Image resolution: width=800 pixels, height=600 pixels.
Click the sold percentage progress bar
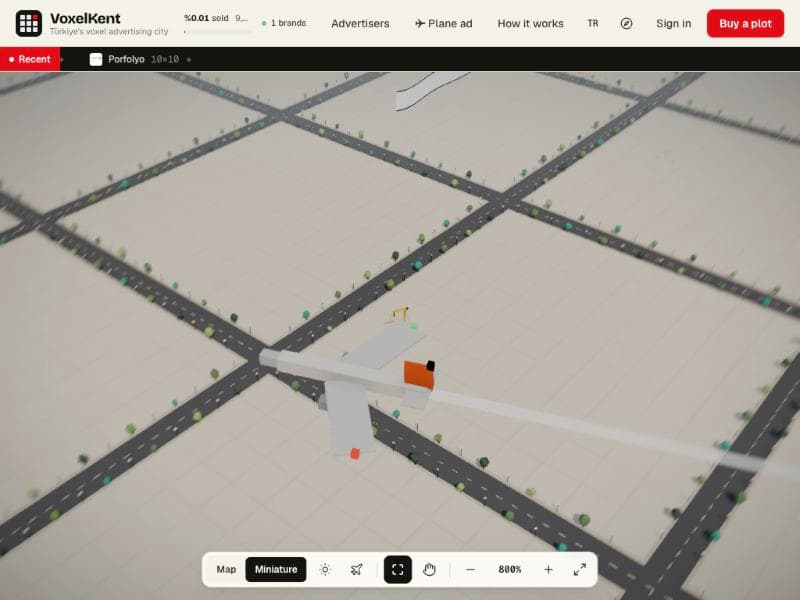coord(218,32)
